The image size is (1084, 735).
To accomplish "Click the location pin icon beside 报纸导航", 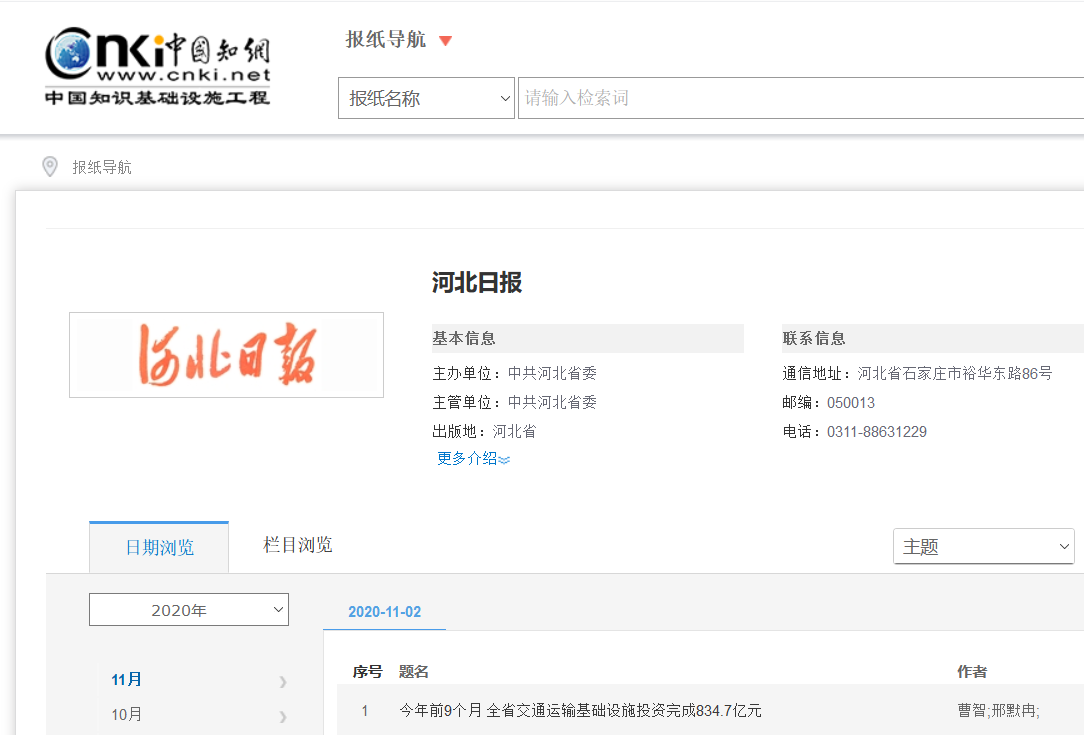I will (50, 167).
